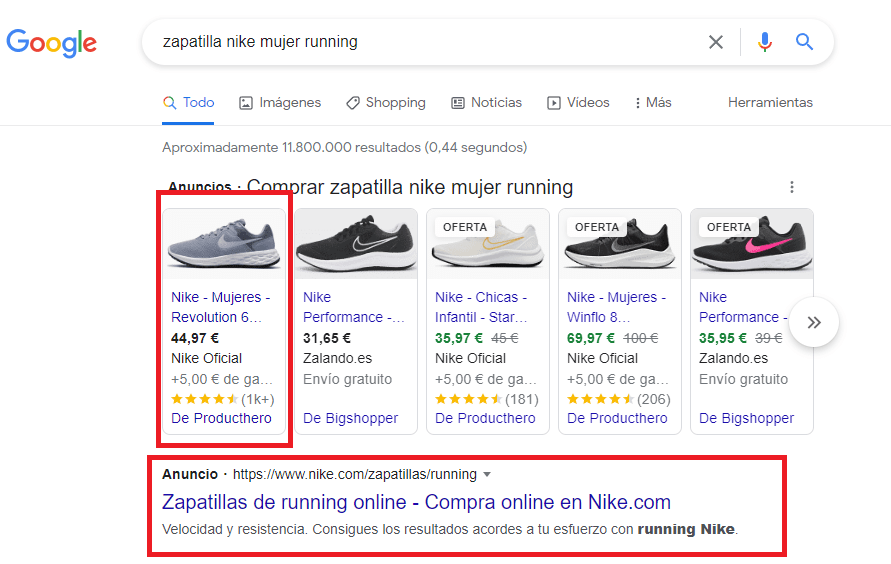The height and width of the screenshot is (564, 891).
Task: Open Nike Performance 35,95 € product title link
Action: (x=743, y=307)
